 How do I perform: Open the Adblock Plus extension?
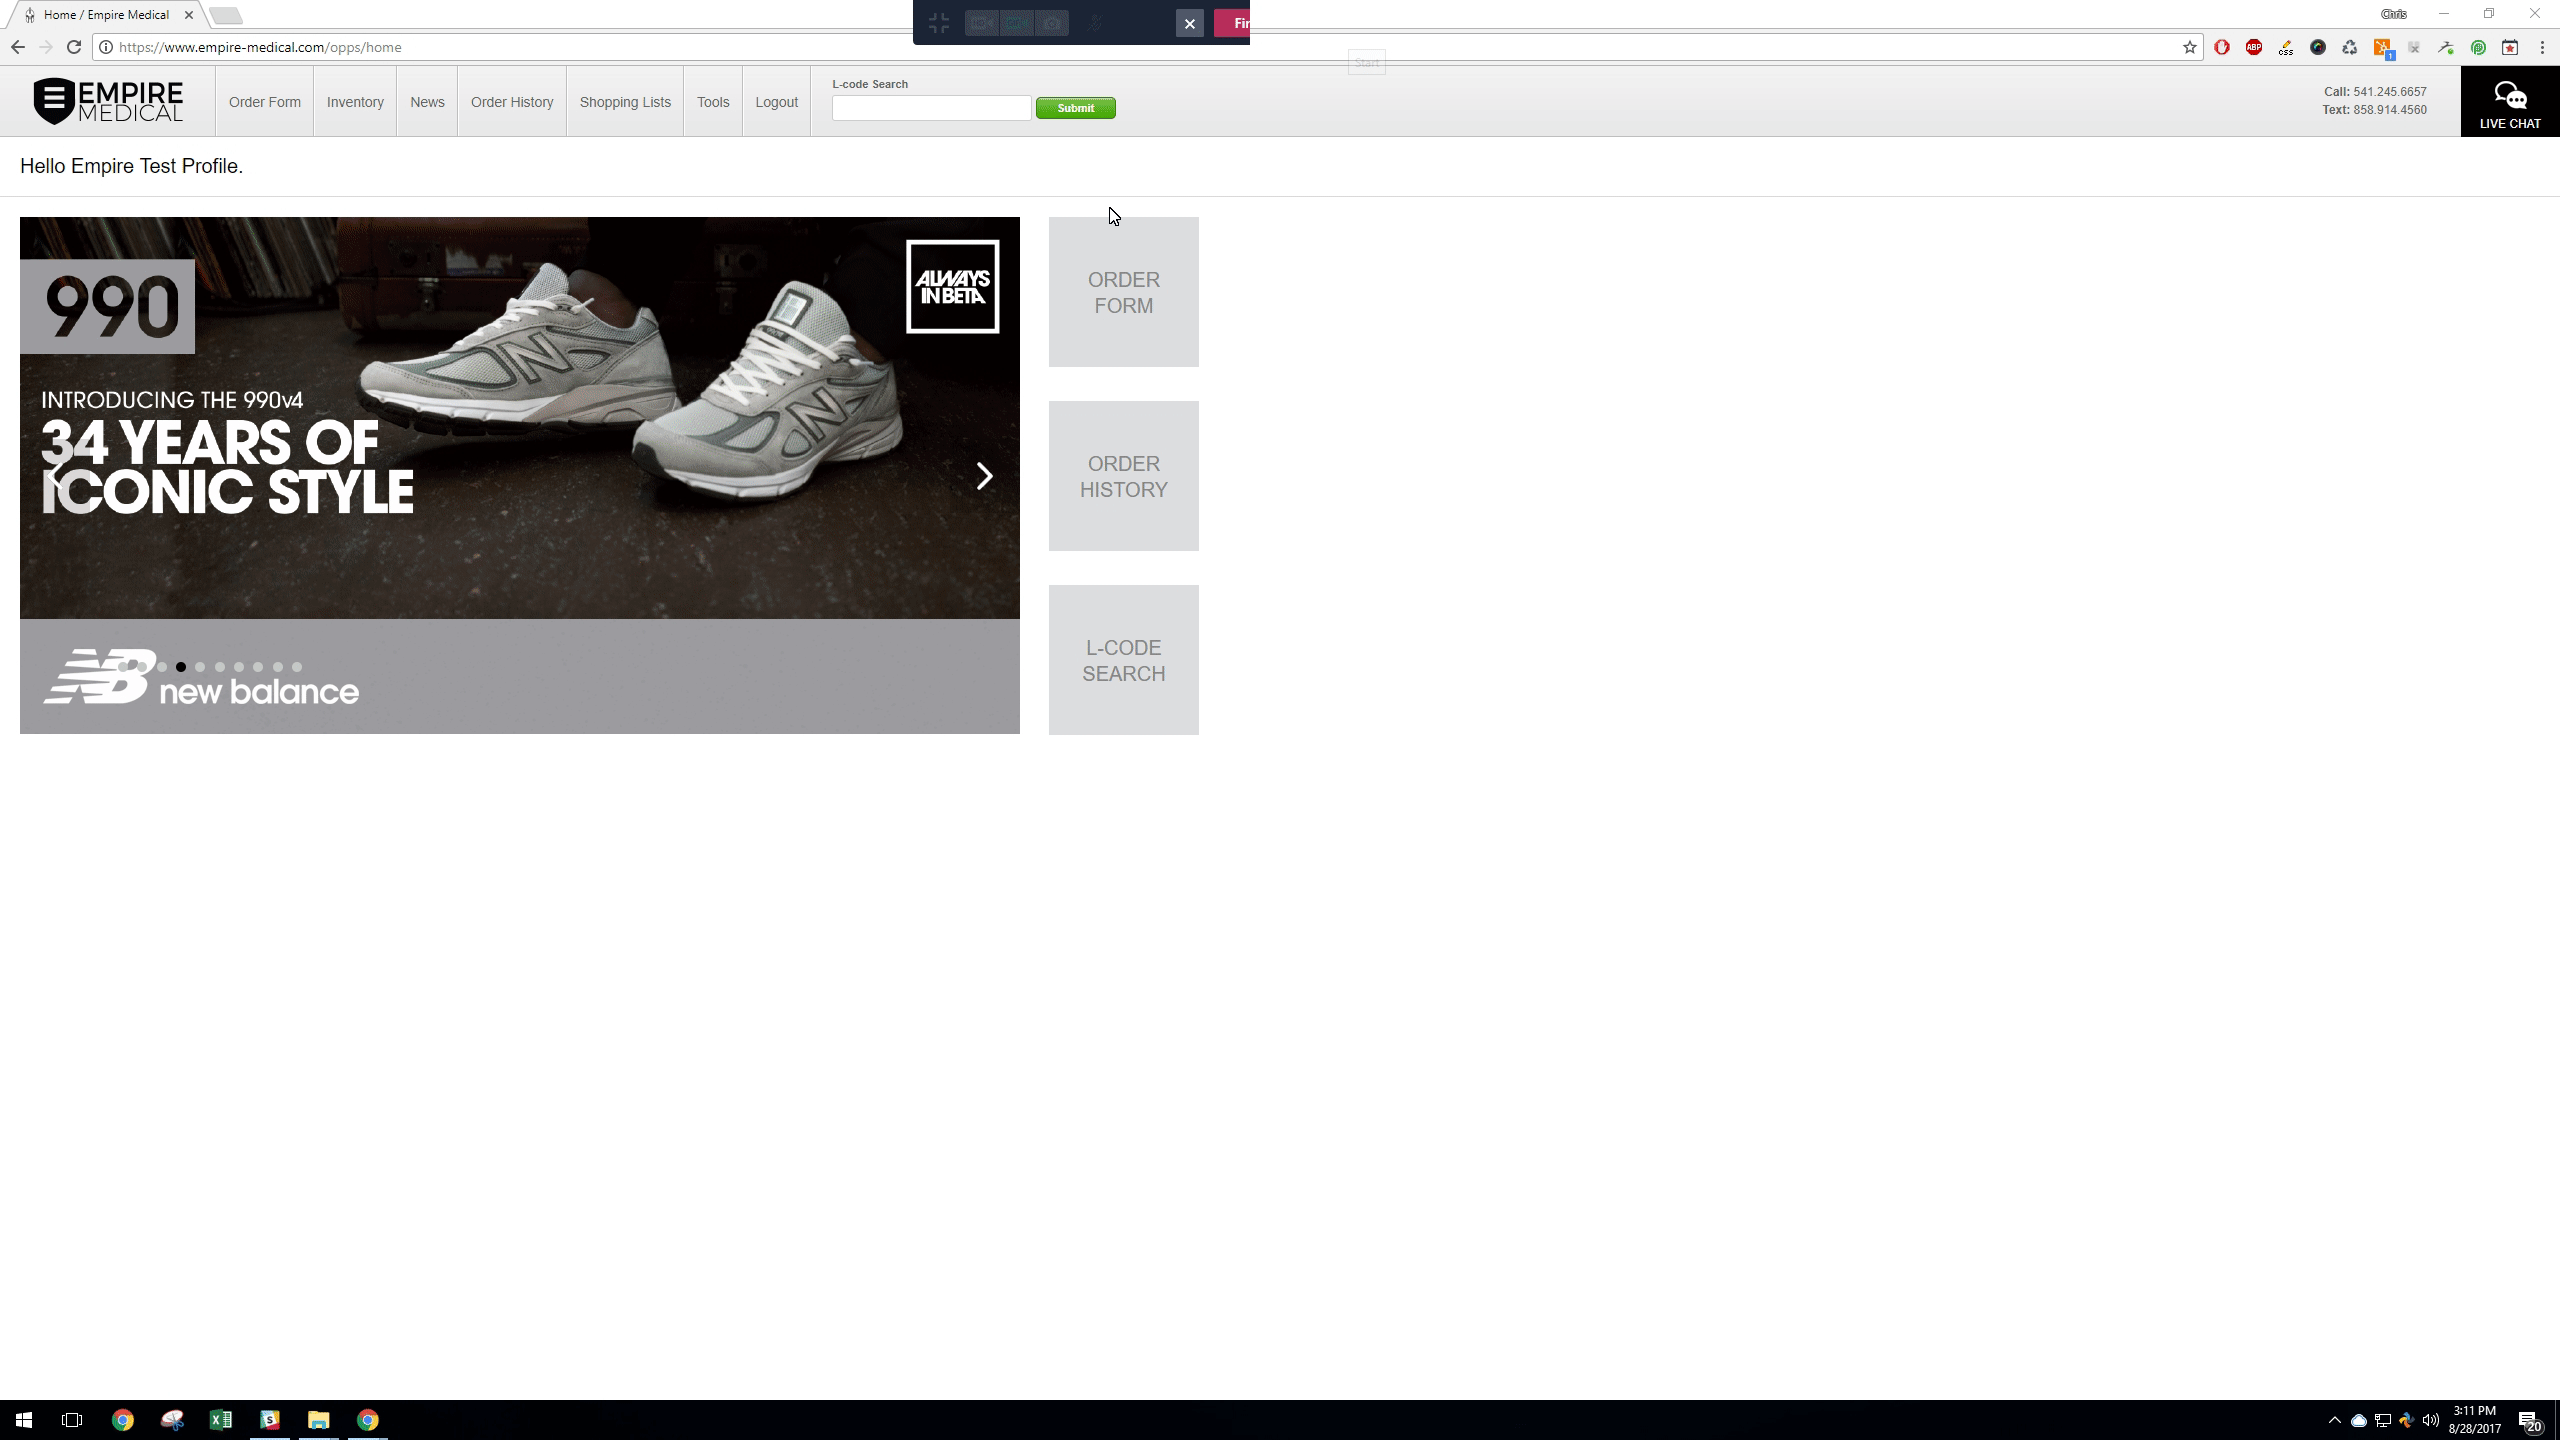click(x=2254, y=47)
